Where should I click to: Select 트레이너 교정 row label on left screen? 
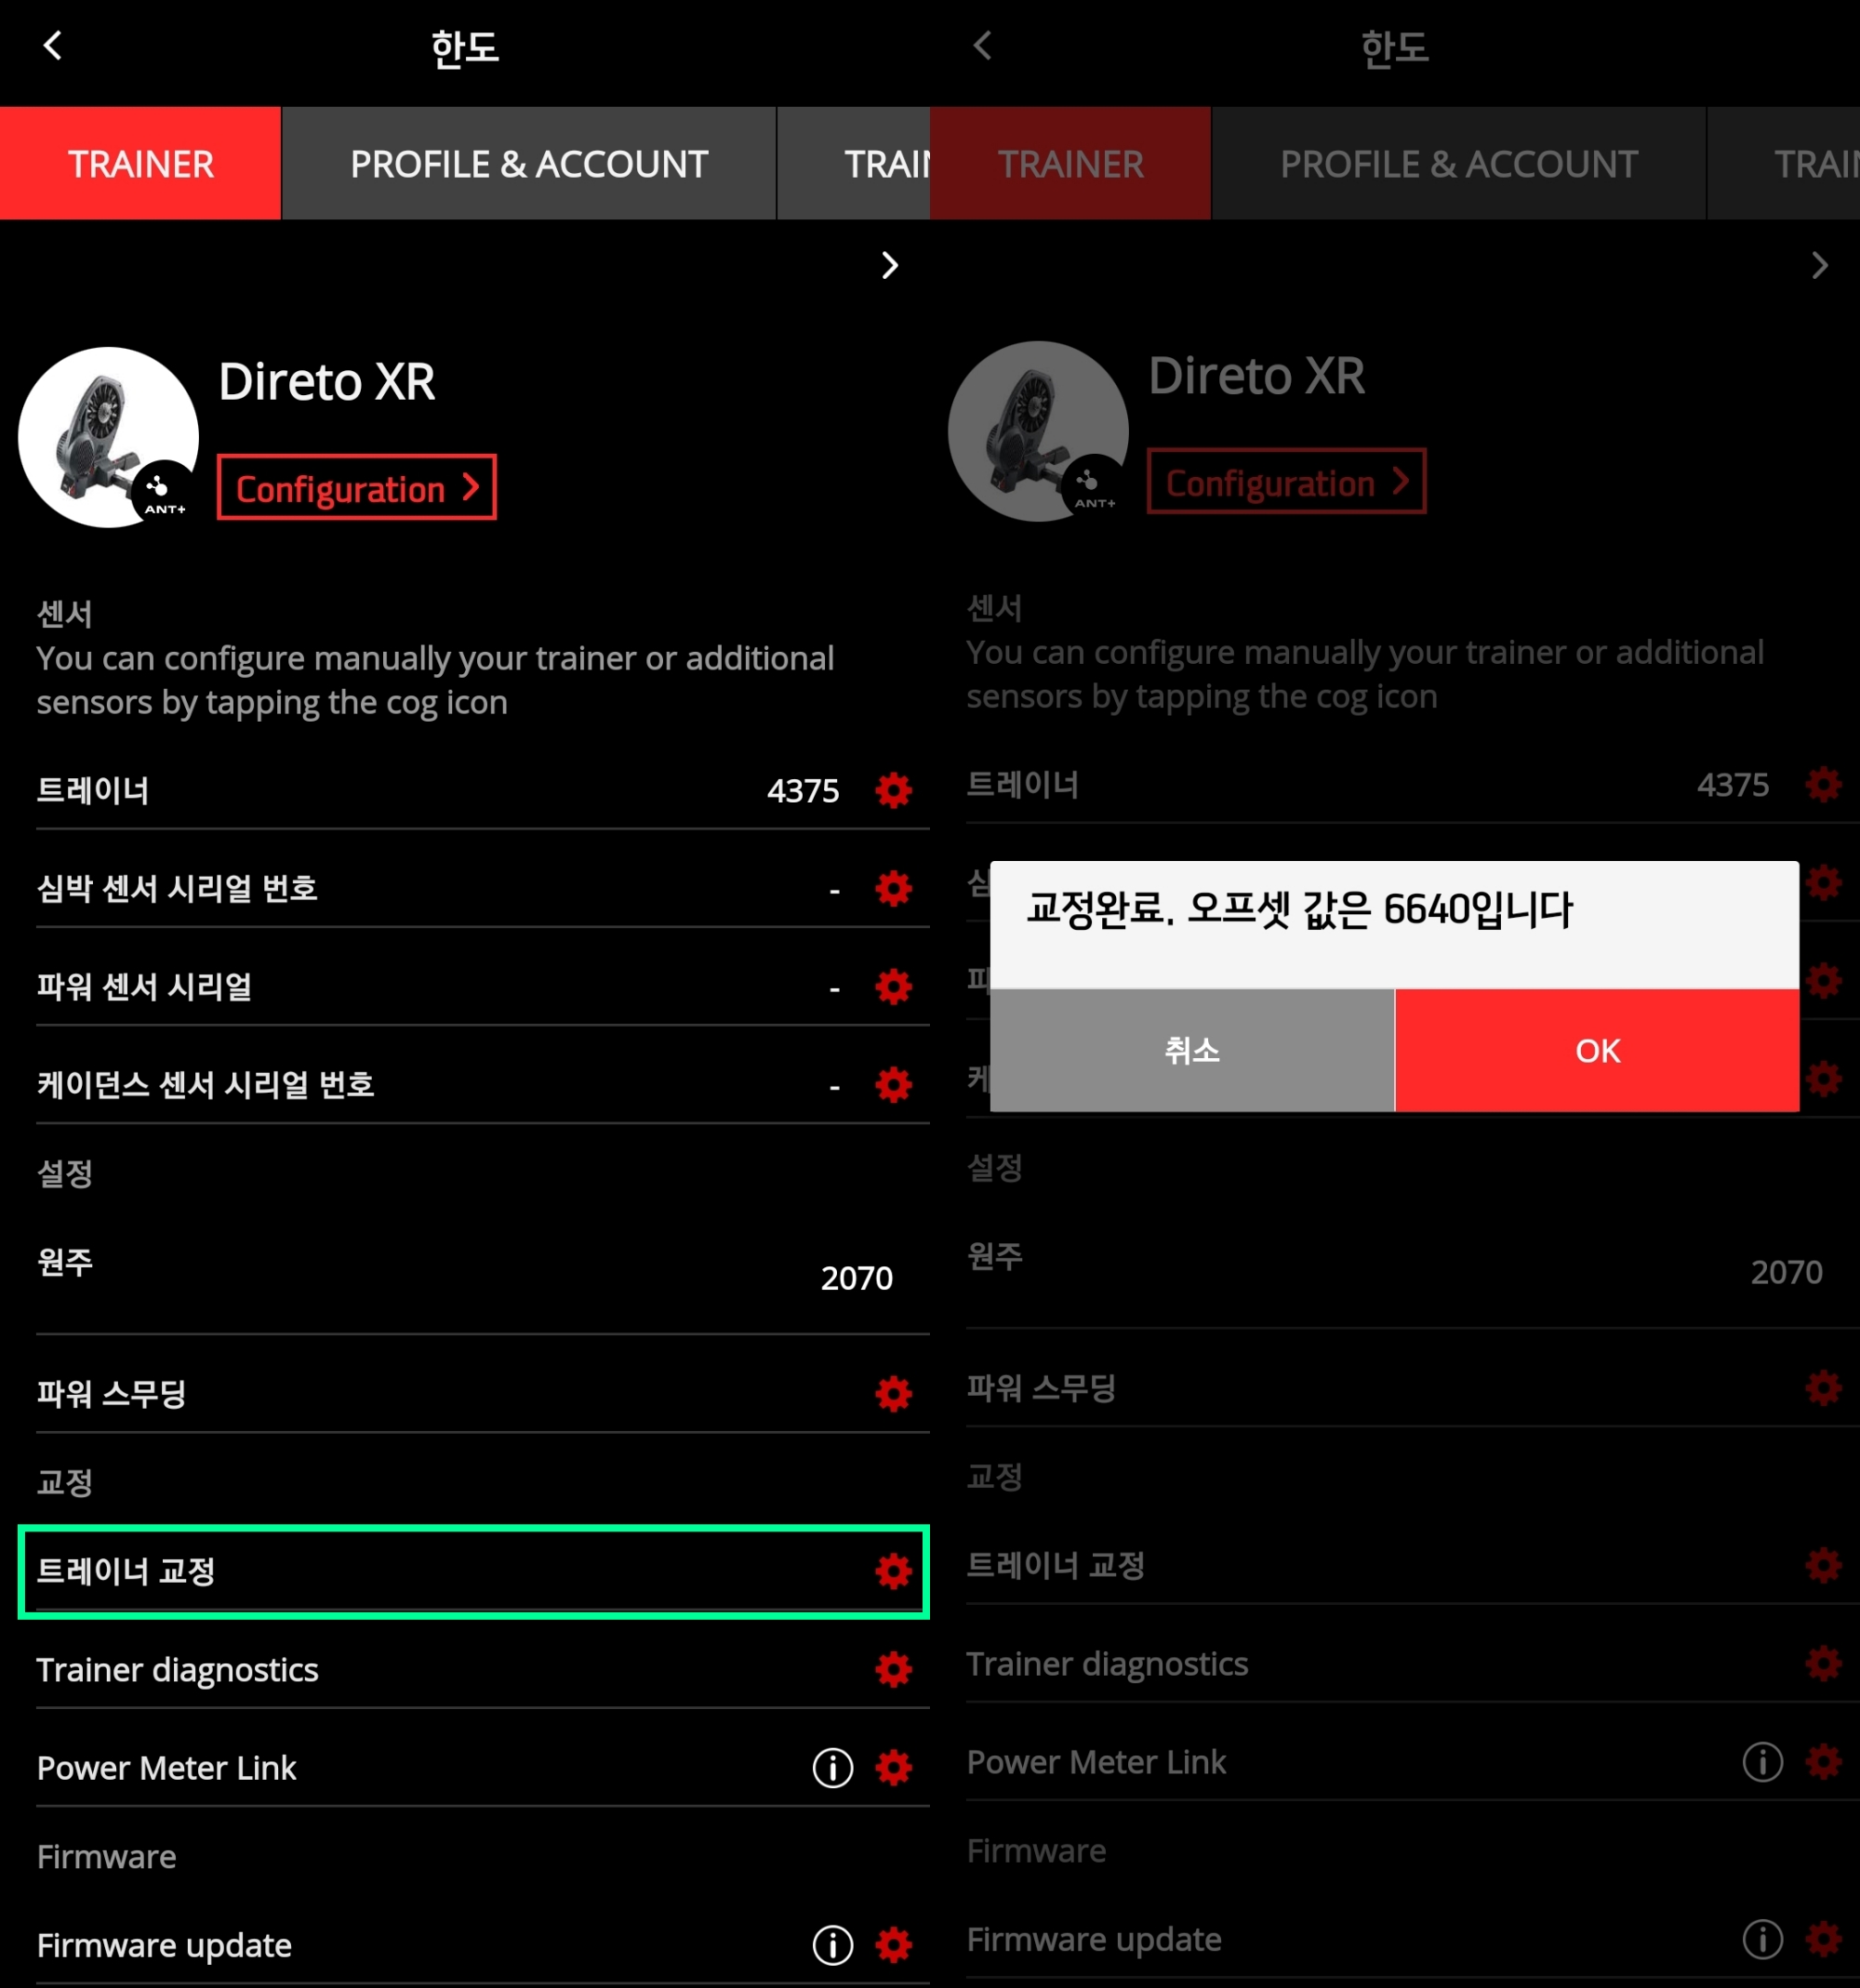pyautogui.click(x=126, y=1571)
